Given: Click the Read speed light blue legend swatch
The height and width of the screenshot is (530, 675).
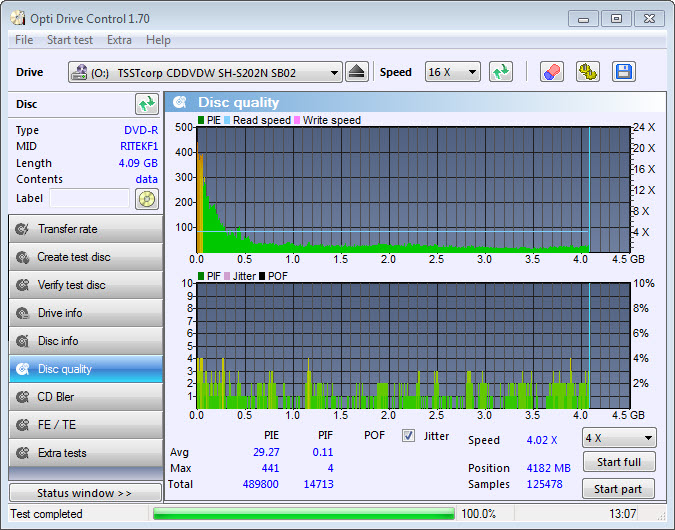Looking at the screenshot, I should 227,120.
